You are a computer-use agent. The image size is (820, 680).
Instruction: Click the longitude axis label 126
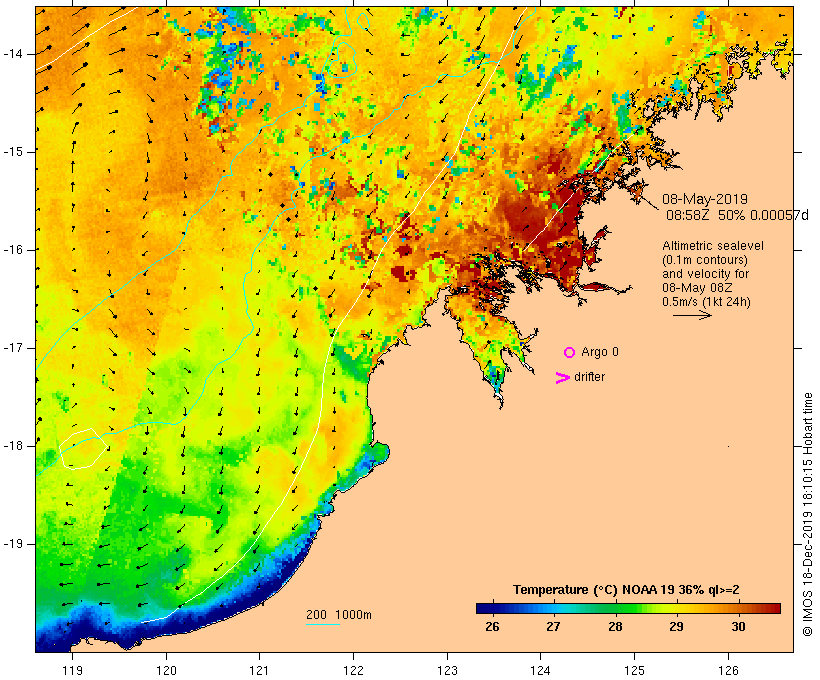[x=728, y=670]
